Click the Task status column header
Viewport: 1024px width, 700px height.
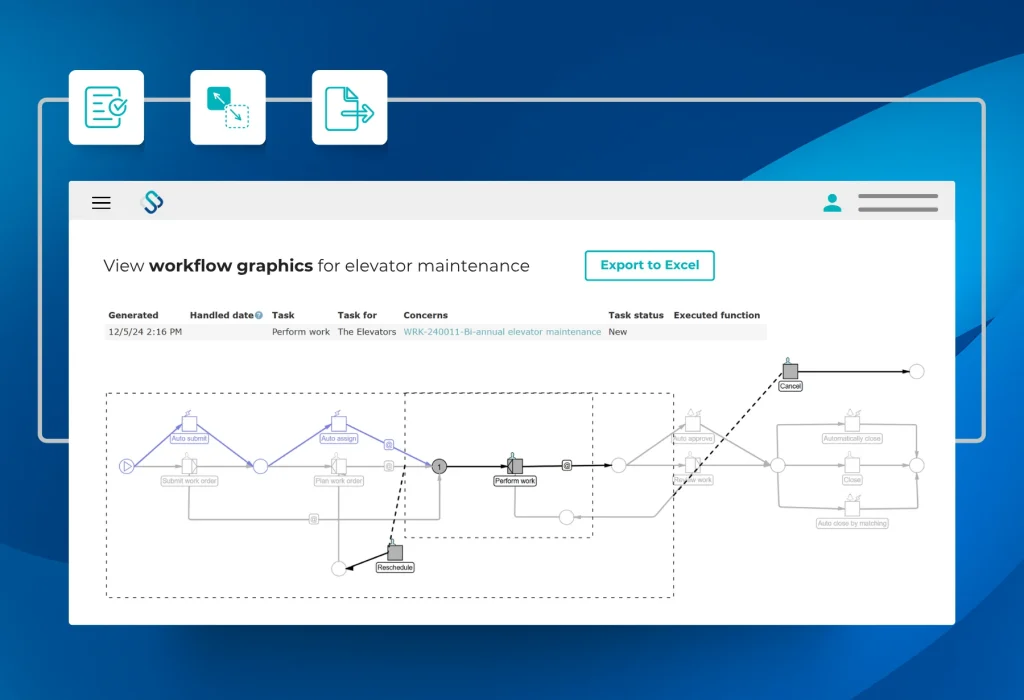[x=635, y=315]
